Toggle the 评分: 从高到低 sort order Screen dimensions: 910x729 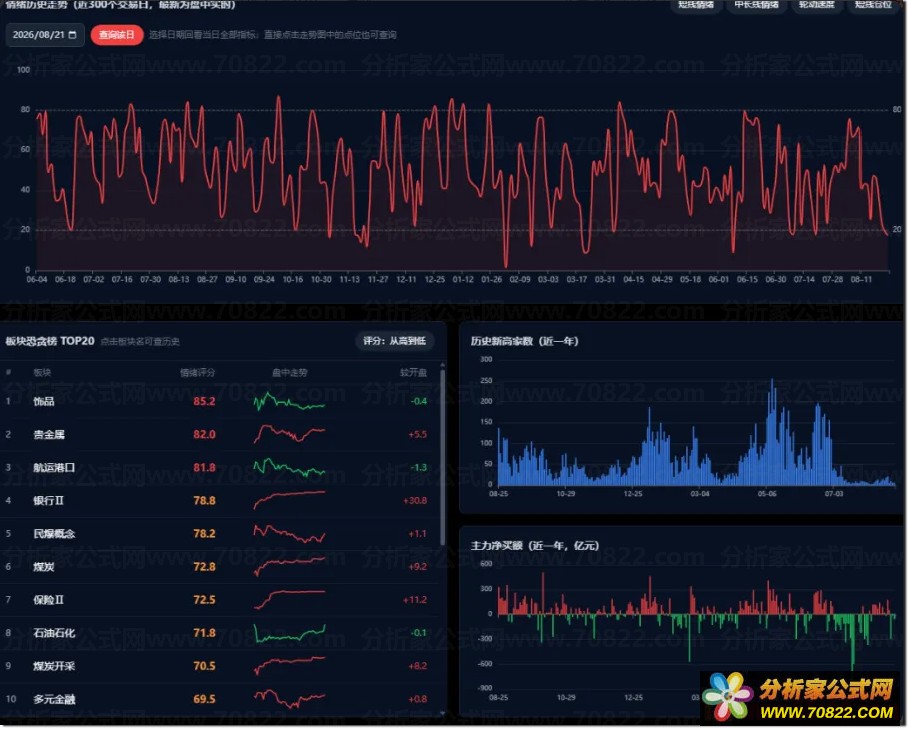[395, 341]
